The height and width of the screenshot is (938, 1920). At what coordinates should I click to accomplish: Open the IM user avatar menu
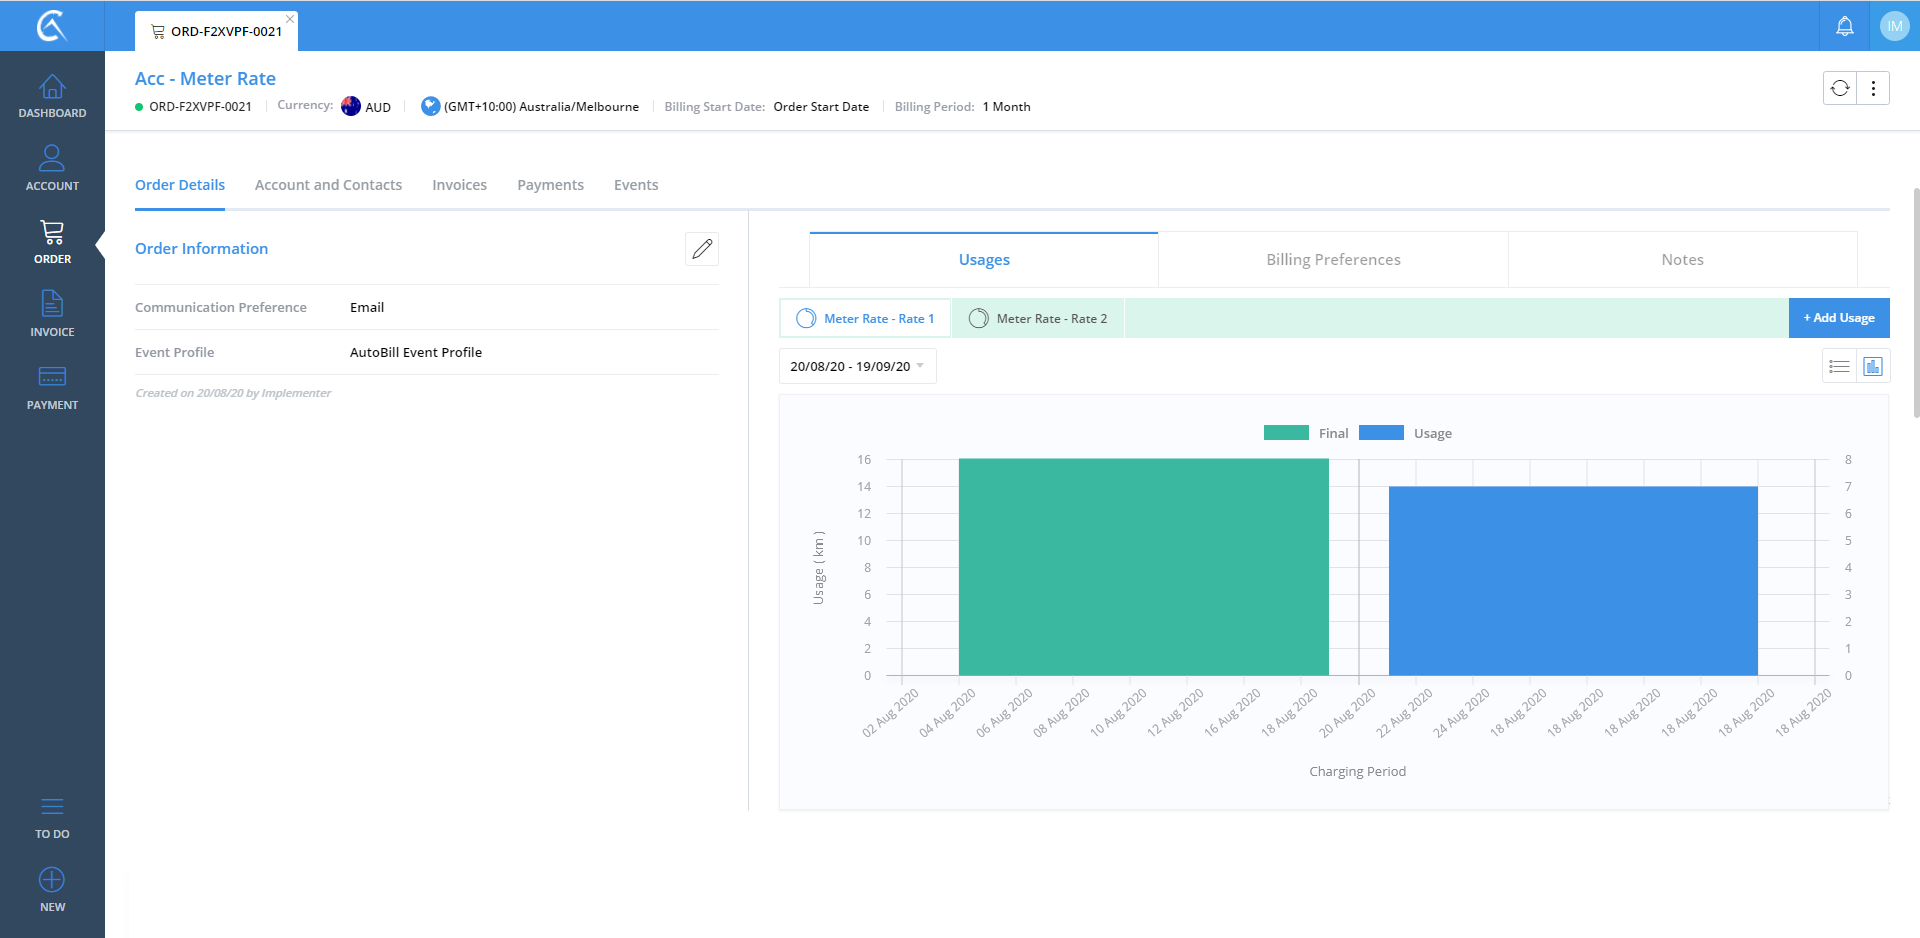point(1894,26)
